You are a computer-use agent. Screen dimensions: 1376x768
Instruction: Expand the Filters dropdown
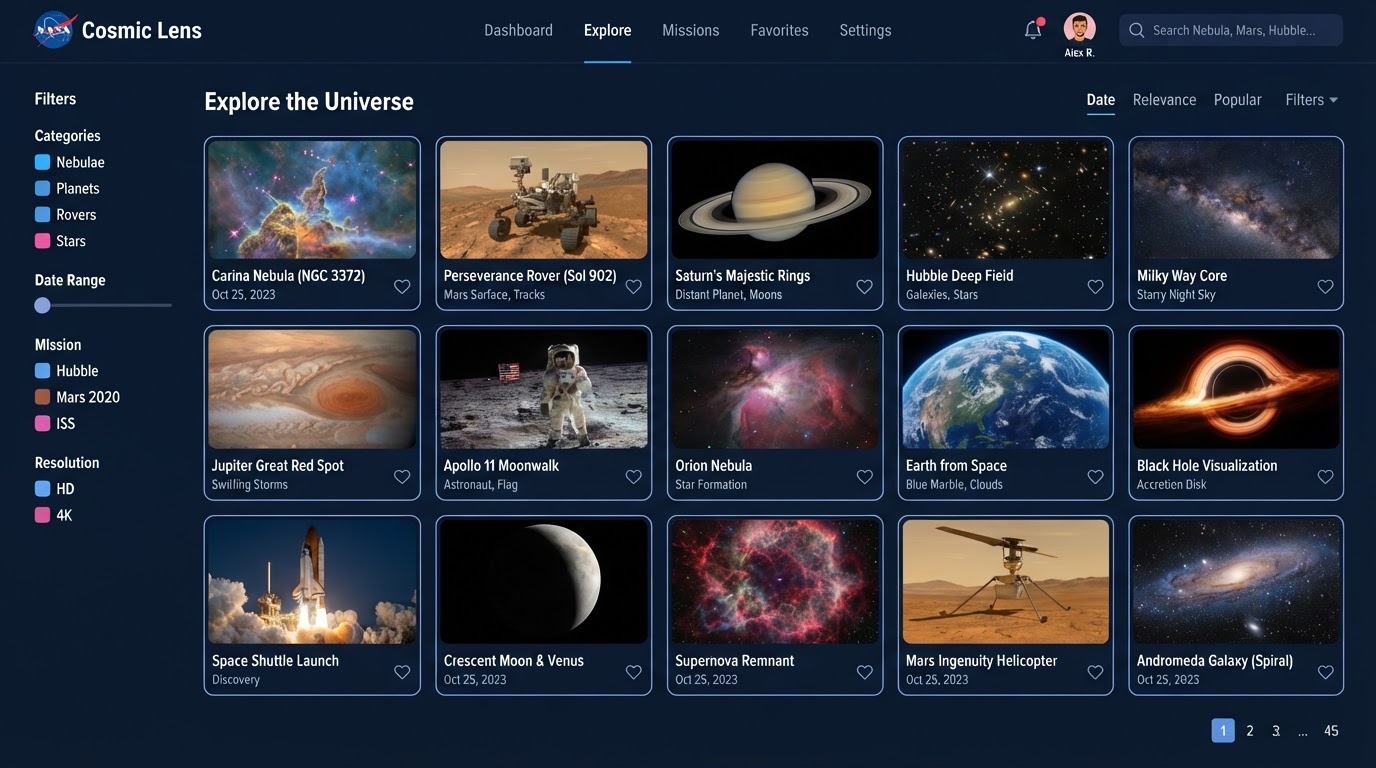tap(1311, 100)
